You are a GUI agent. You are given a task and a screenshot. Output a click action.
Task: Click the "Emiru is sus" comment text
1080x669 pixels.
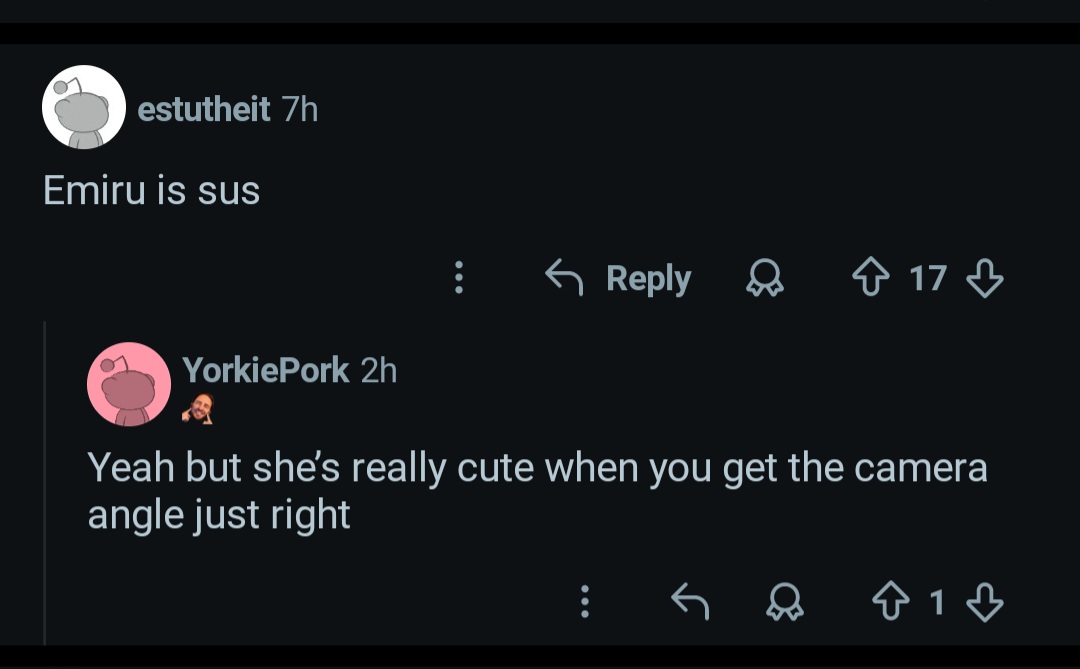coord(152,190)
